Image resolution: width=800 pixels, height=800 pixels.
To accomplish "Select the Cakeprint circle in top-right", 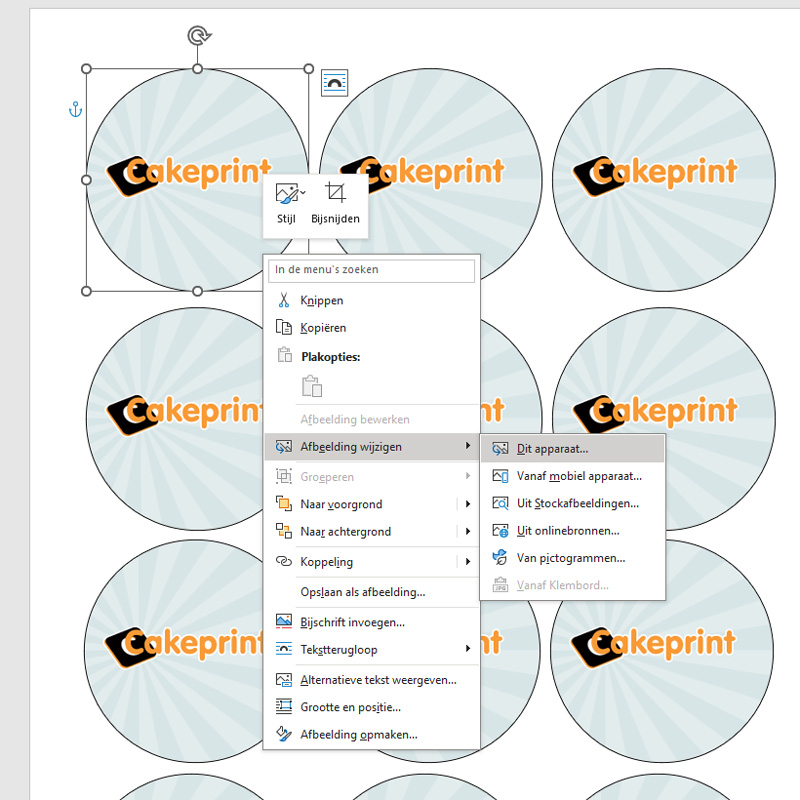I will click(x=664, y=180).
